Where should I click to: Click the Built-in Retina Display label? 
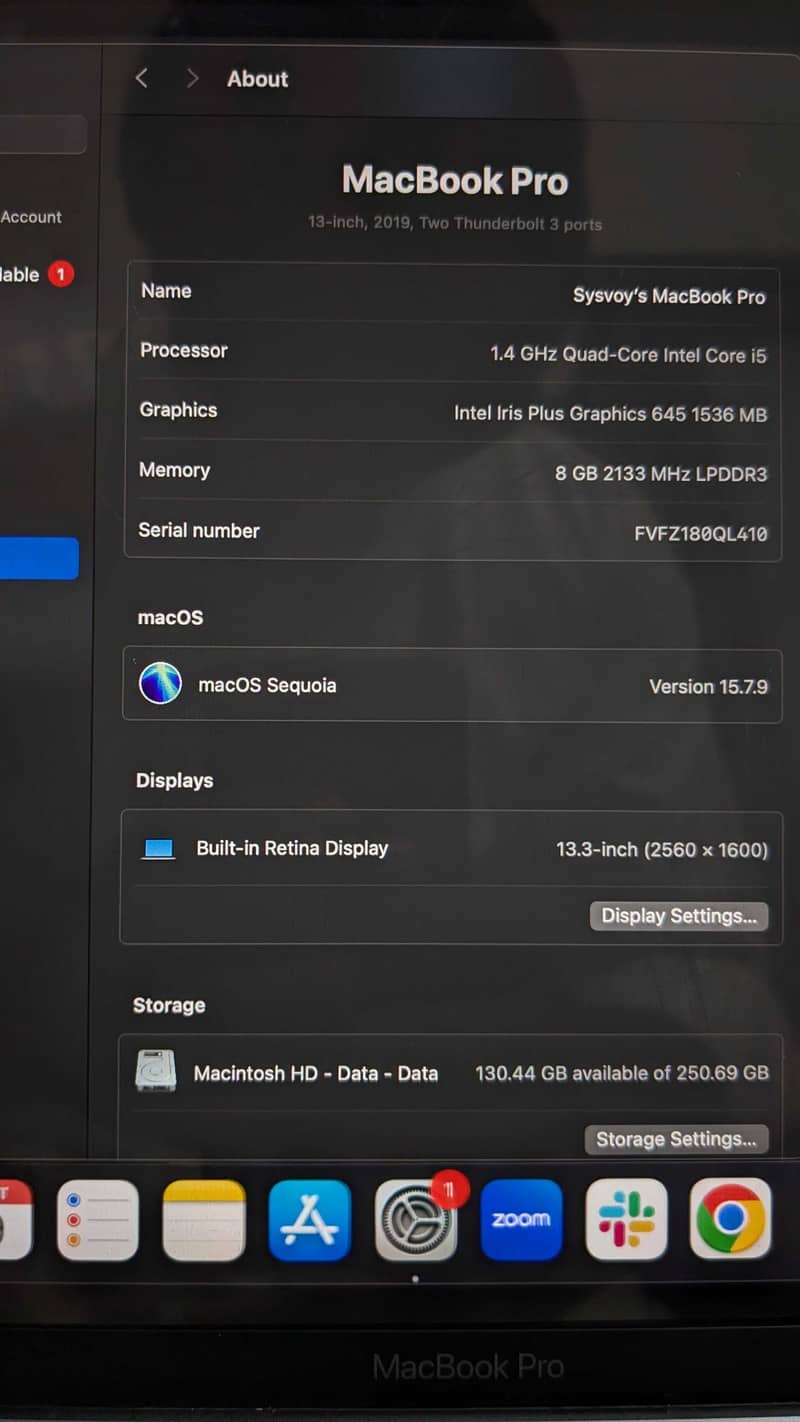click(292, 848)
